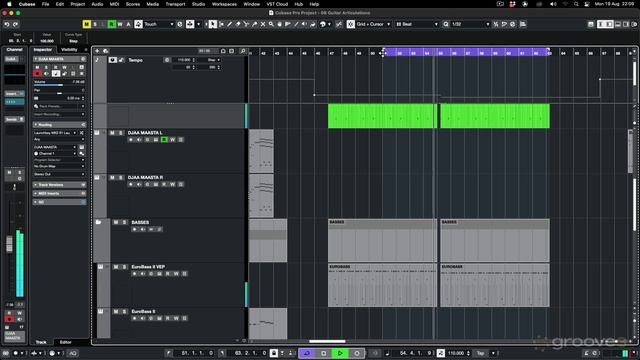
Task: Switch to the Editor tab at bottom
Action: pyautogui.click(x=66, y=342)
